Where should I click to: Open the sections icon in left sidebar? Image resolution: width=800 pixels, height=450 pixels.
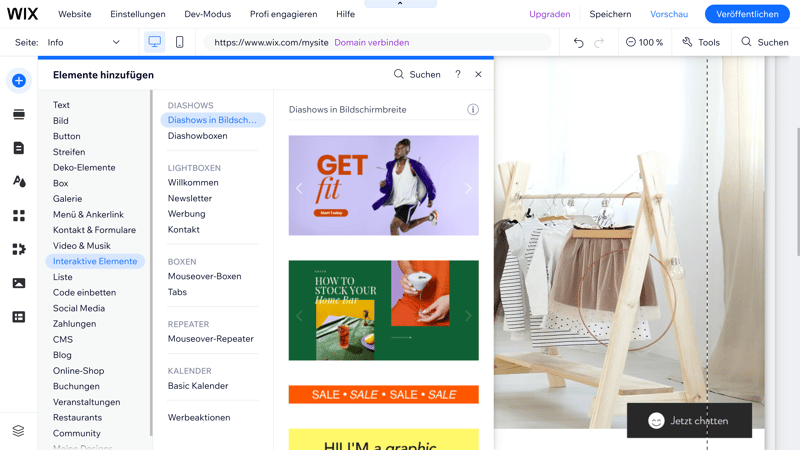(19, 114)
